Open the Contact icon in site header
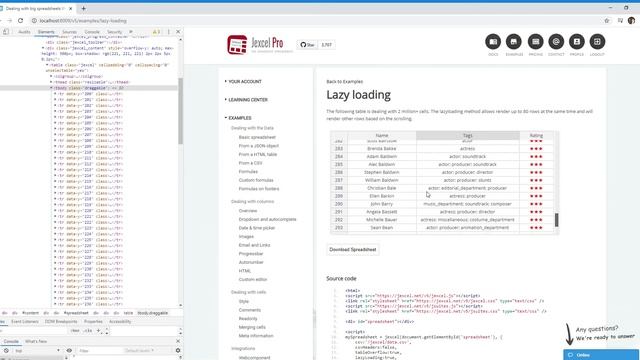640x360 pixels. point(556,42)
